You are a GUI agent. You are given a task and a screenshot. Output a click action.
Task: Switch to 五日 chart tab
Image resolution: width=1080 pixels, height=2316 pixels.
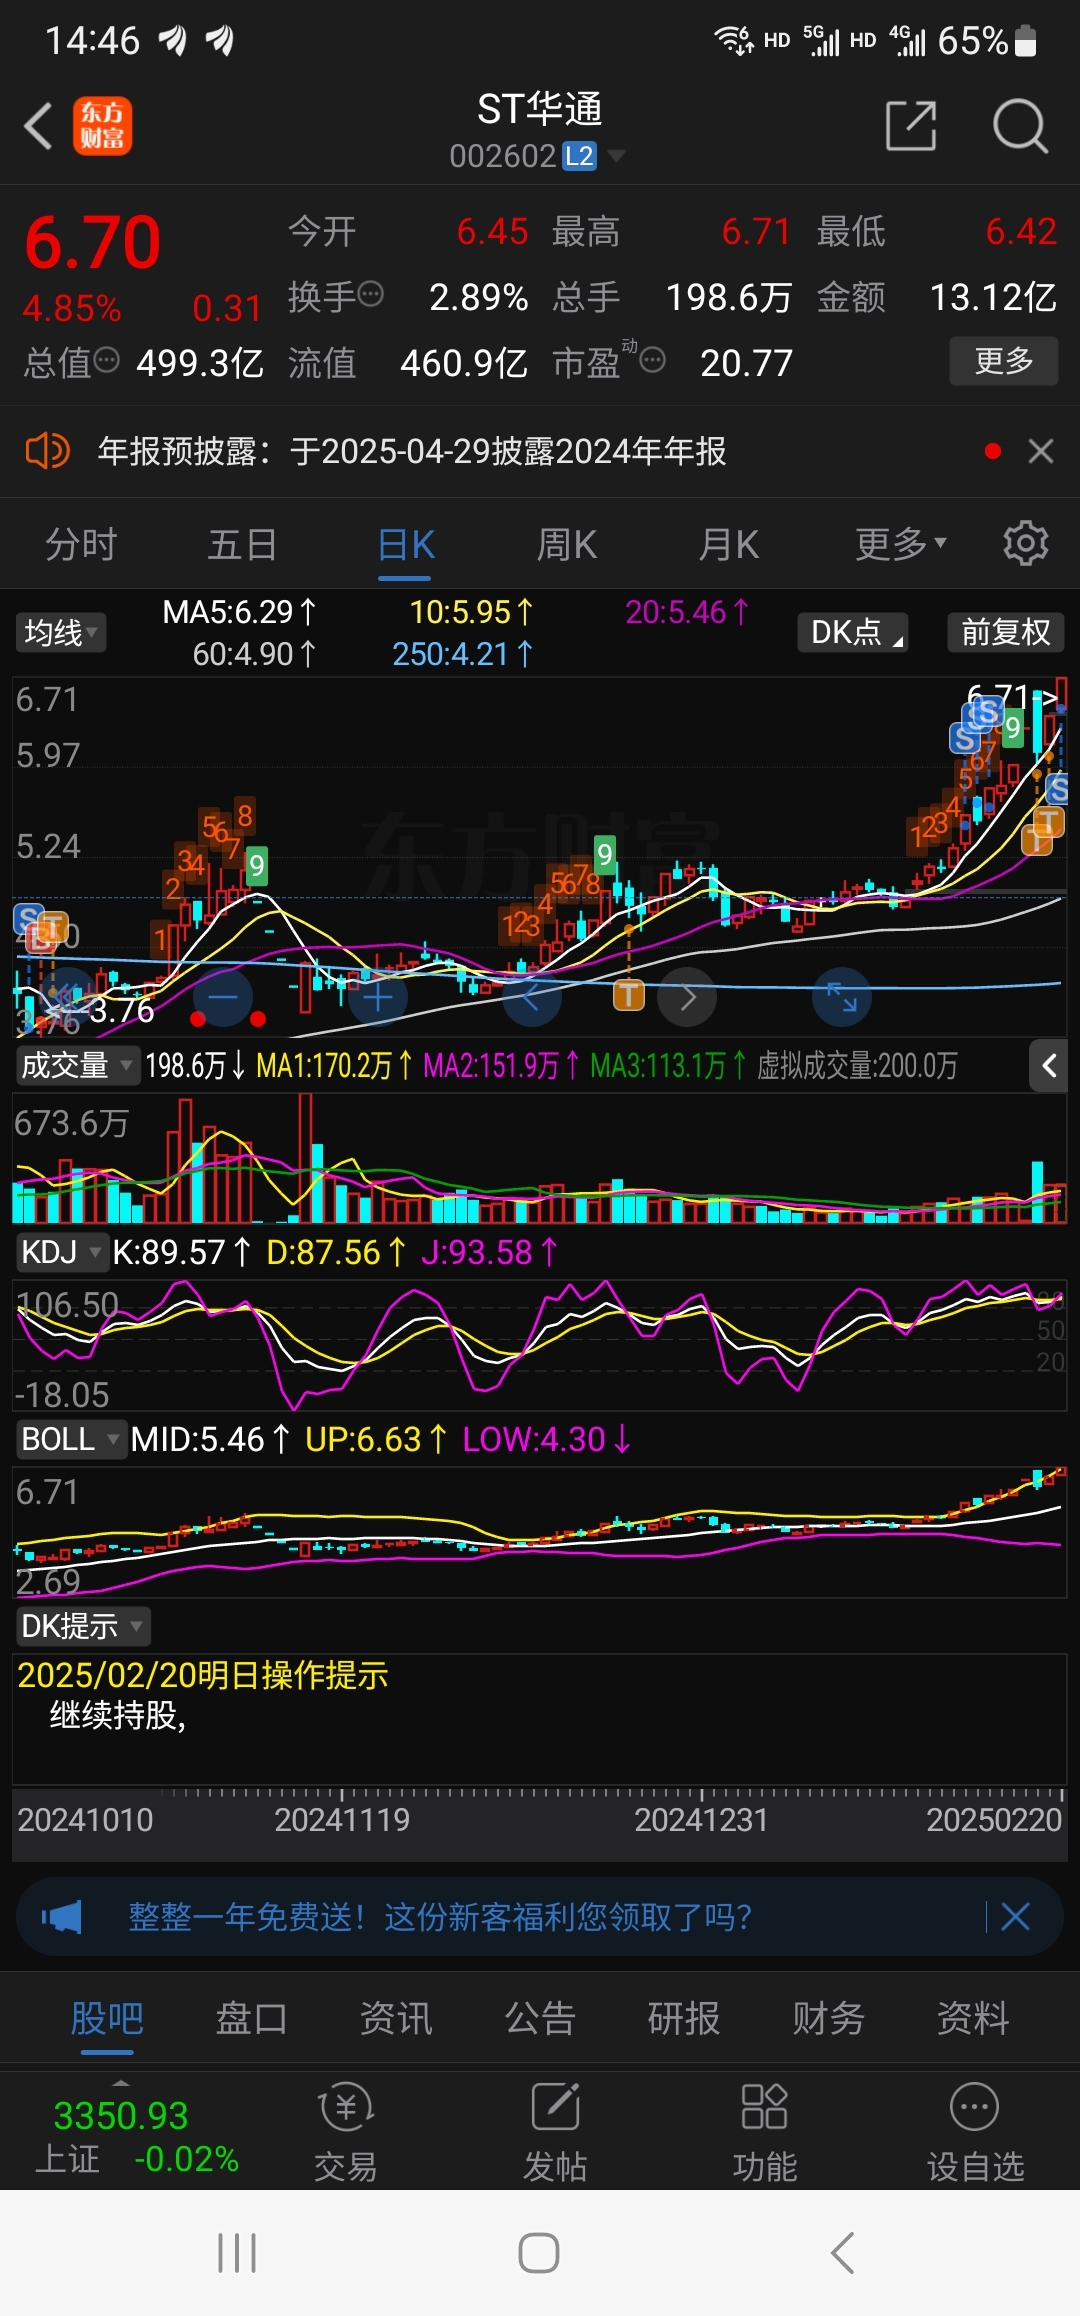(x=243, y=545)
